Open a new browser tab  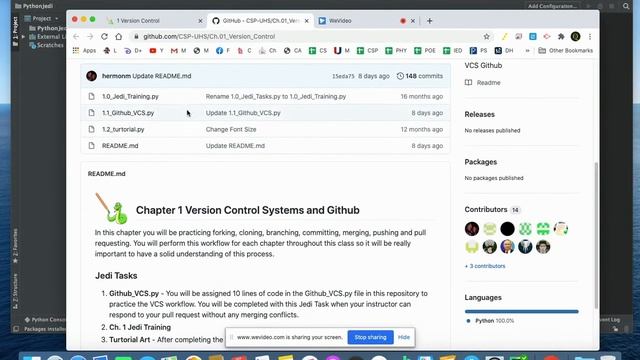pos(429,21)
